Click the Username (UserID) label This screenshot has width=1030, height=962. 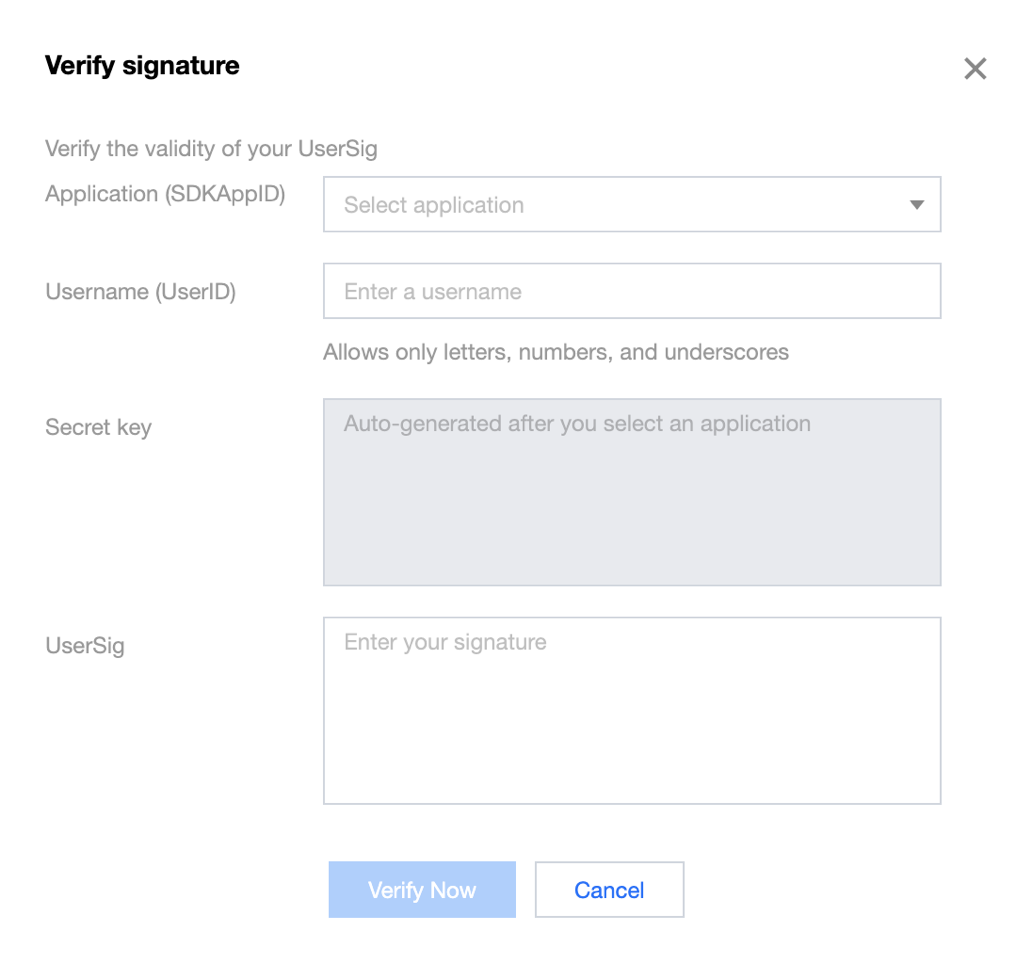click(x=140, y=292)
